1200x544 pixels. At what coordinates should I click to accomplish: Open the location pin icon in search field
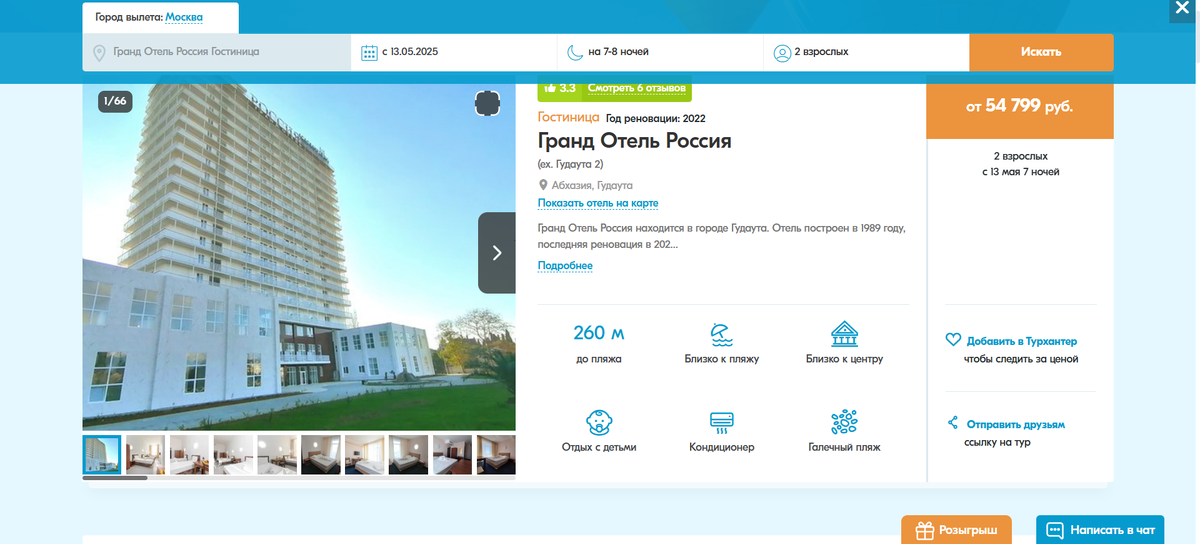[x=99, y=53]
